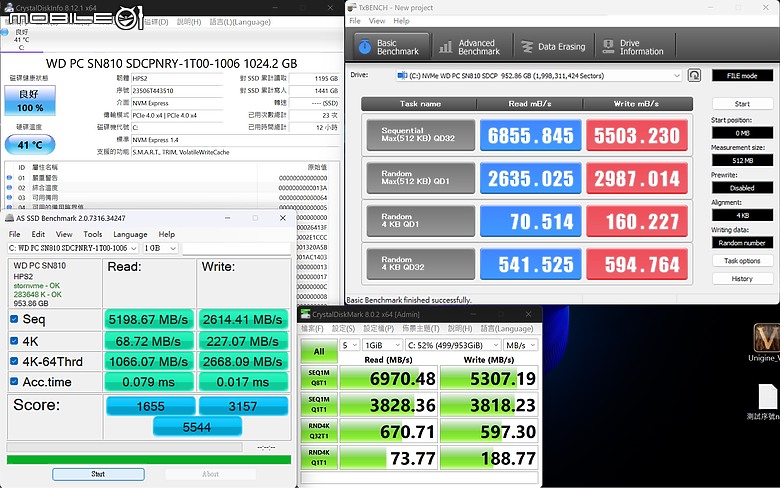Image resolution: width=780 pixels, height=488 pixels.
Task: Click the Alignment 4 KB field
Action: [742, 215]
